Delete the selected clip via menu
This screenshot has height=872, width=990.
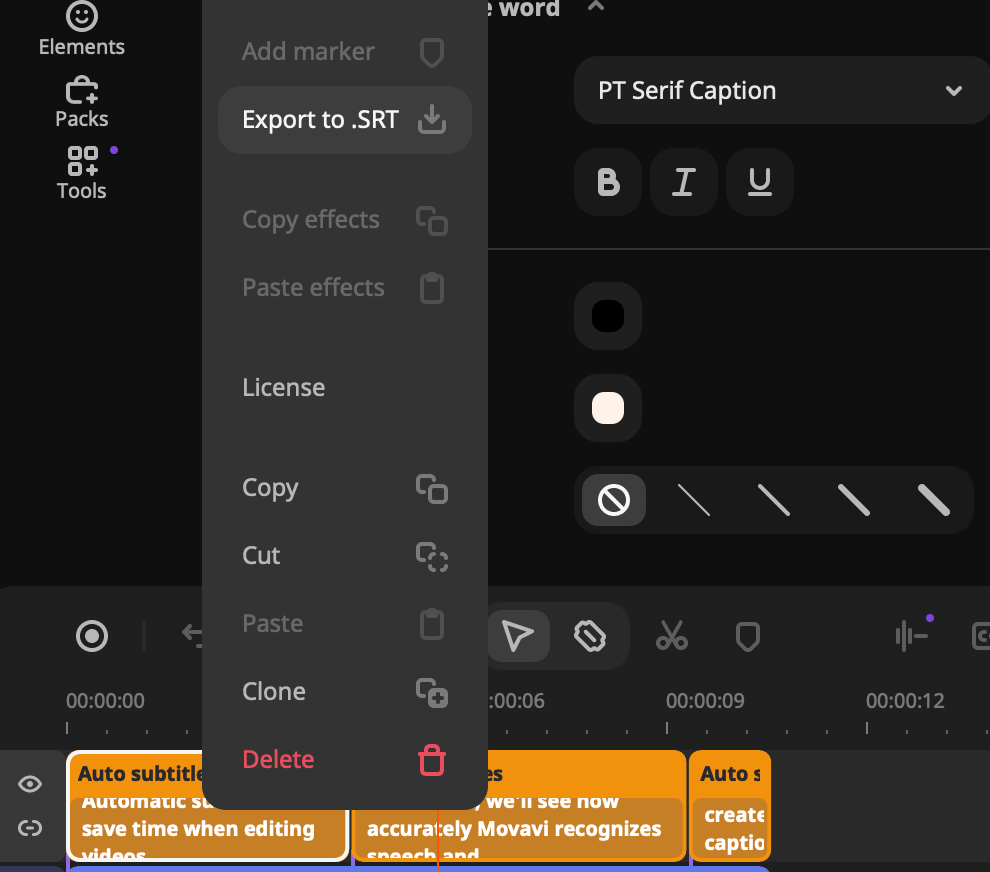click(x=345, y=760)
